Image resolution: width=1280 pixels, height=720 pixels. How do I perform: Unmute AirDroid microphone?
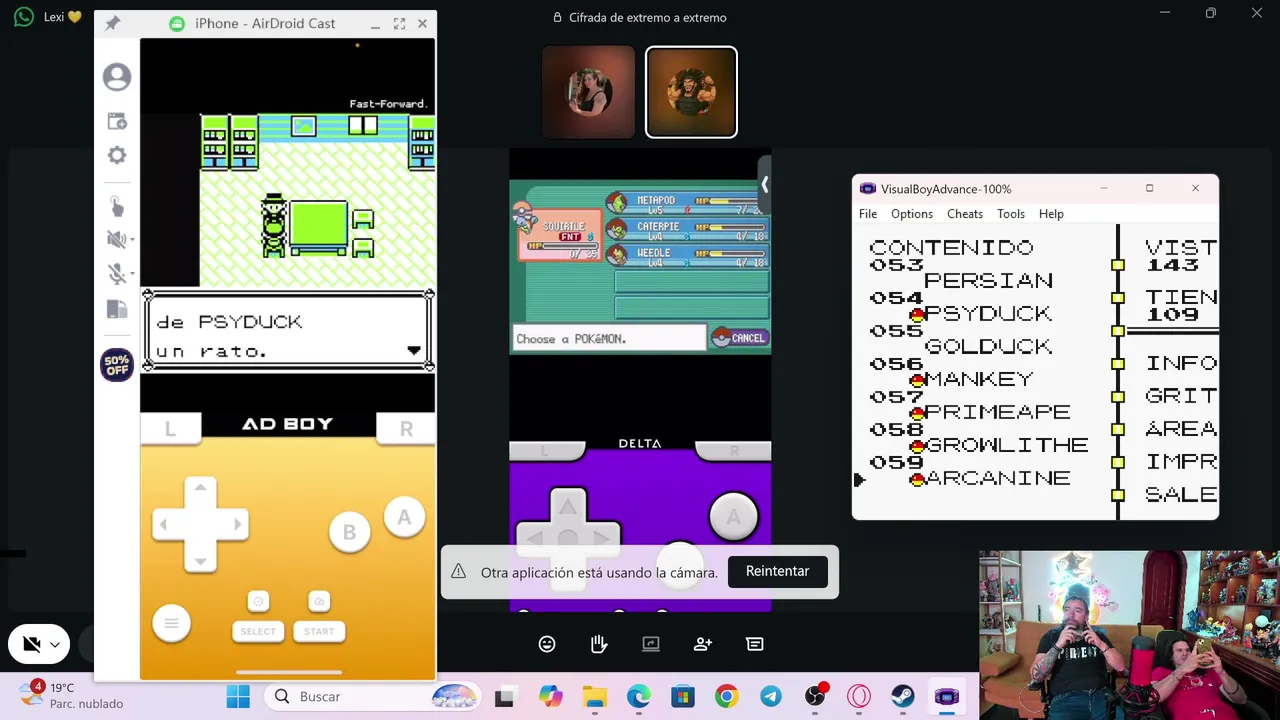click(115, 275)
